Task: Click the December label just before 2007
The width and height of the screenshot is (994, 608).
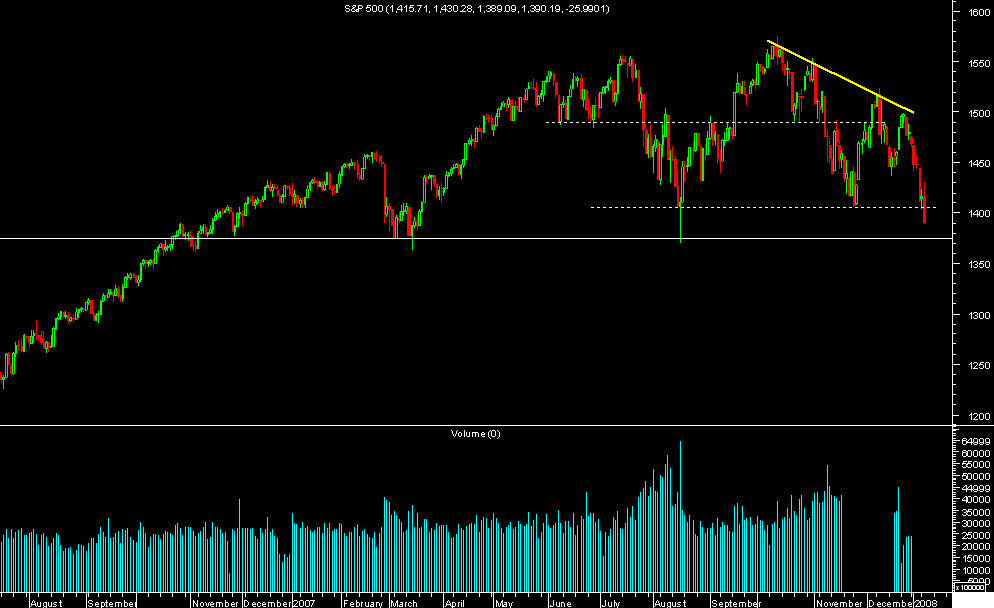Action: [x=268, y=603]
